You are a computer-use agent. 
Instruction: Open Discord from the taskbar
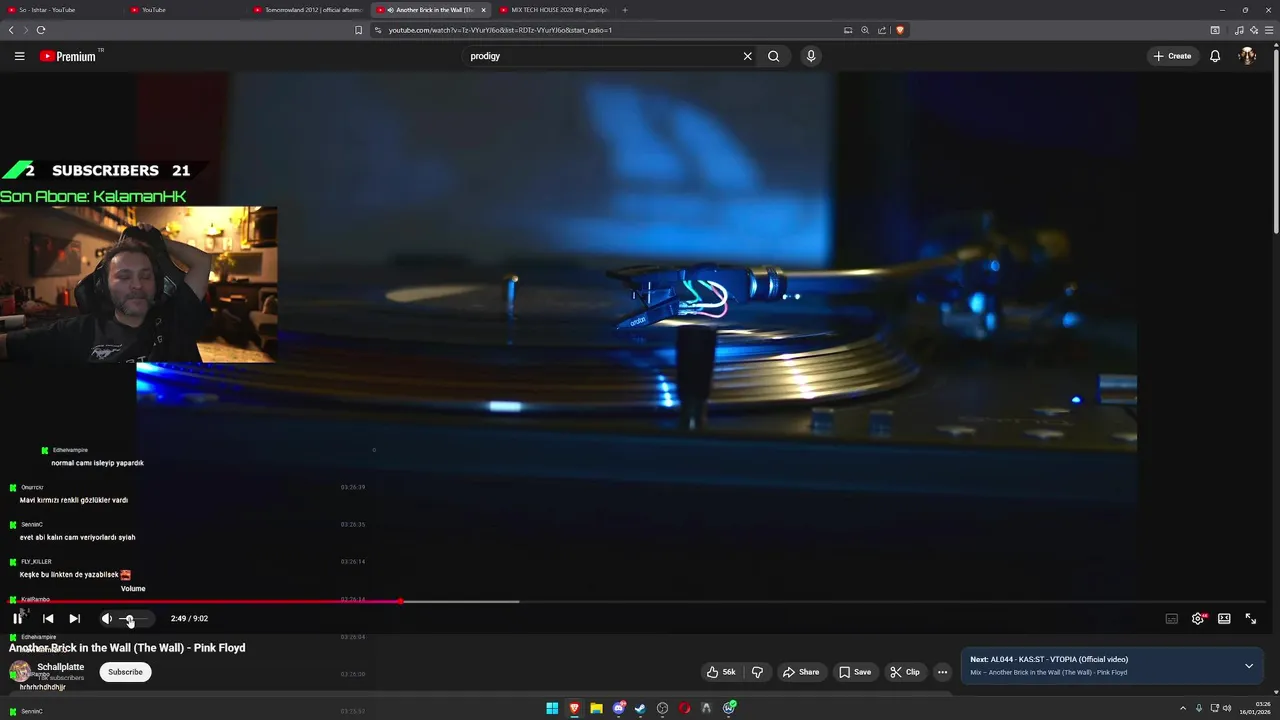coord(619,708)
